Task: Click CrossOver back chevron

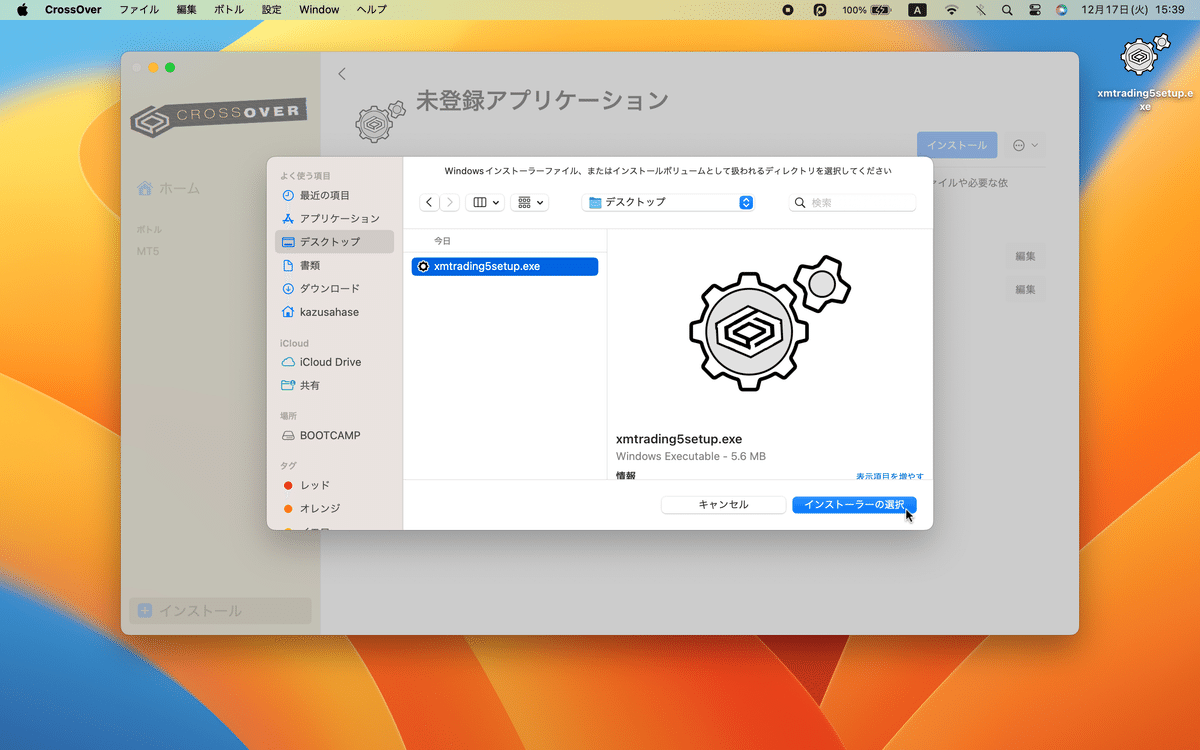Action: coord(342,74)
